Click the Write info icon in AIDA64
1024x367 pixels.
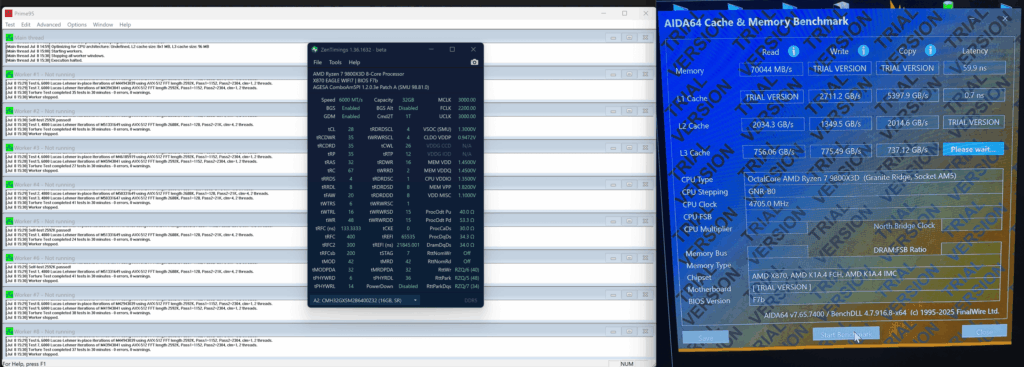click(x=863, y=50)
